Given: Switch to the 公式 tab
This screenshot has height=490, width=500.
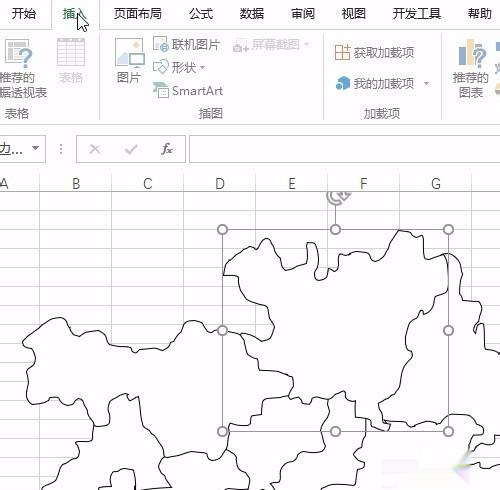Looking at the screenshot, I should (201, 14).
